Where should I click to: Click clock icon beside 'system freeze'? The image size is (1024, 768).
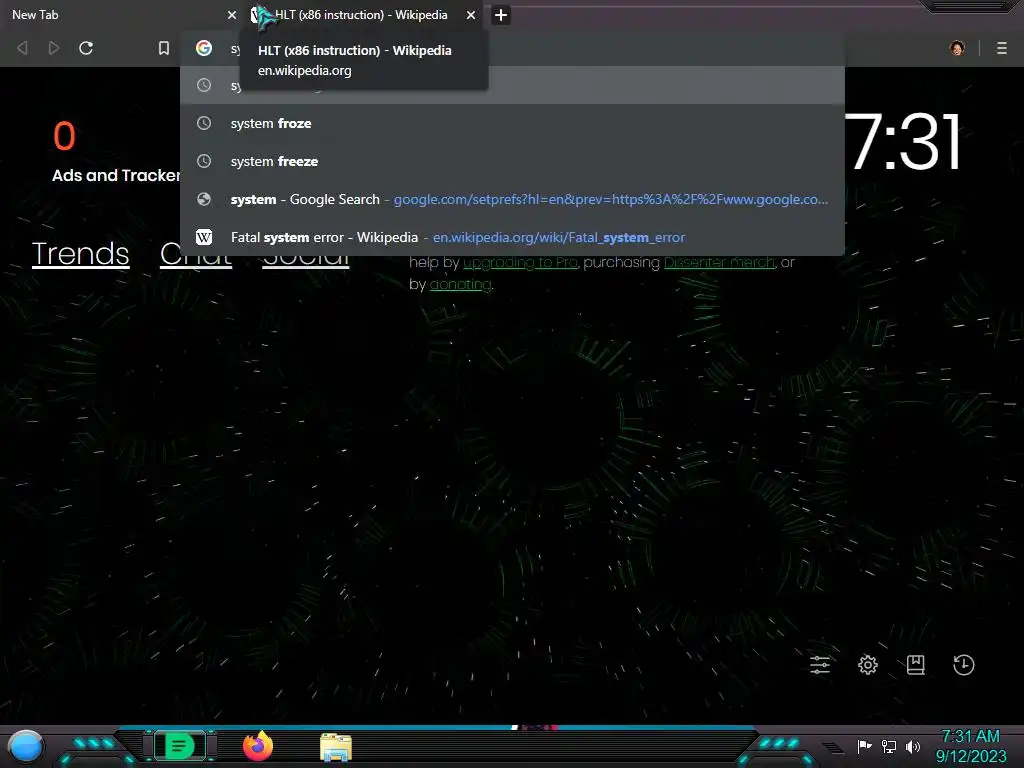pos(204,161)
